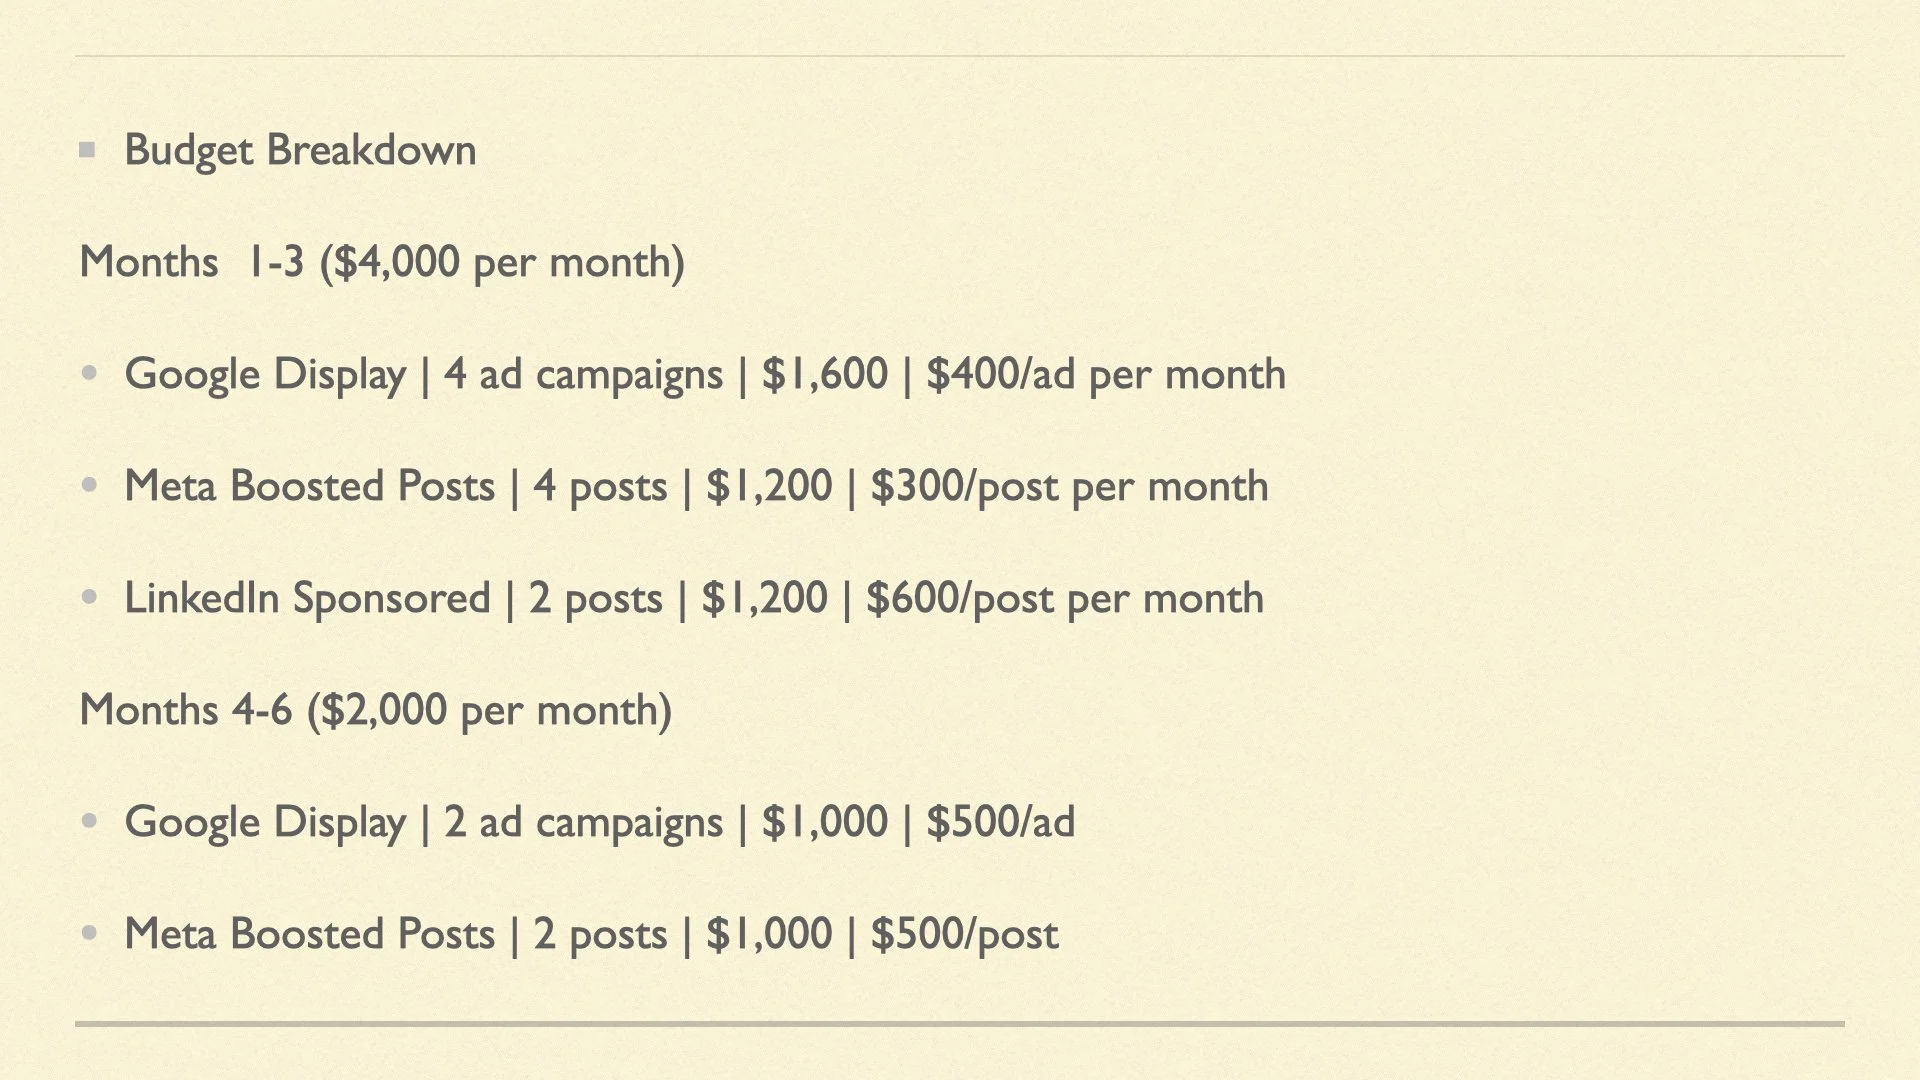The height and width of the screenshot is (1080, 1920).
Task: Click the bullet before 2-post Meta Boosted row
Action: point(90,934)
